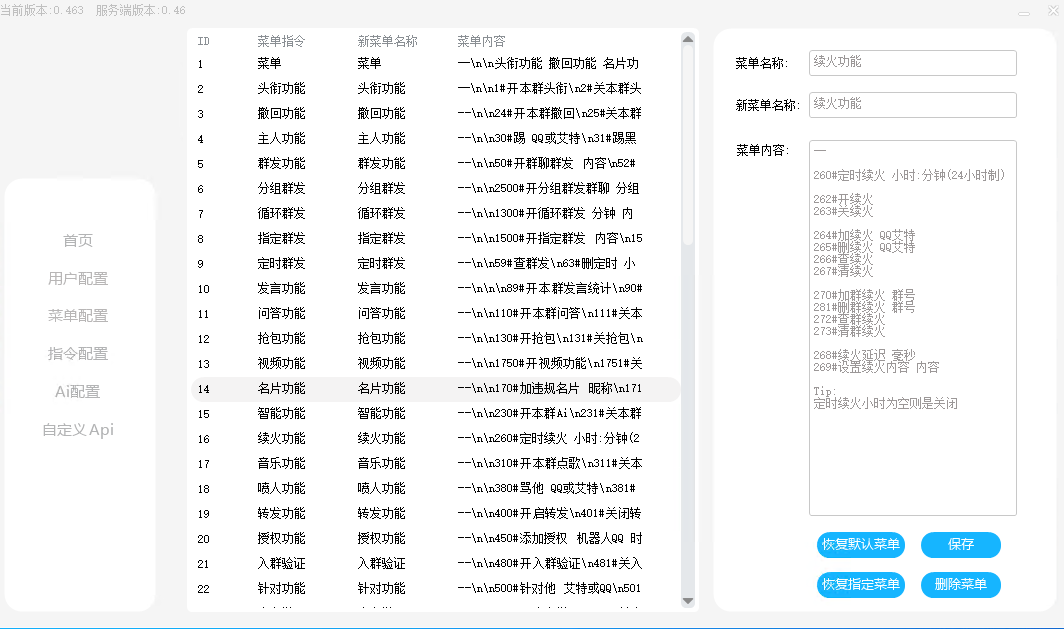Select the 授权功能 row
This screenshot has width=1064, height=629.
pos(436,539)
